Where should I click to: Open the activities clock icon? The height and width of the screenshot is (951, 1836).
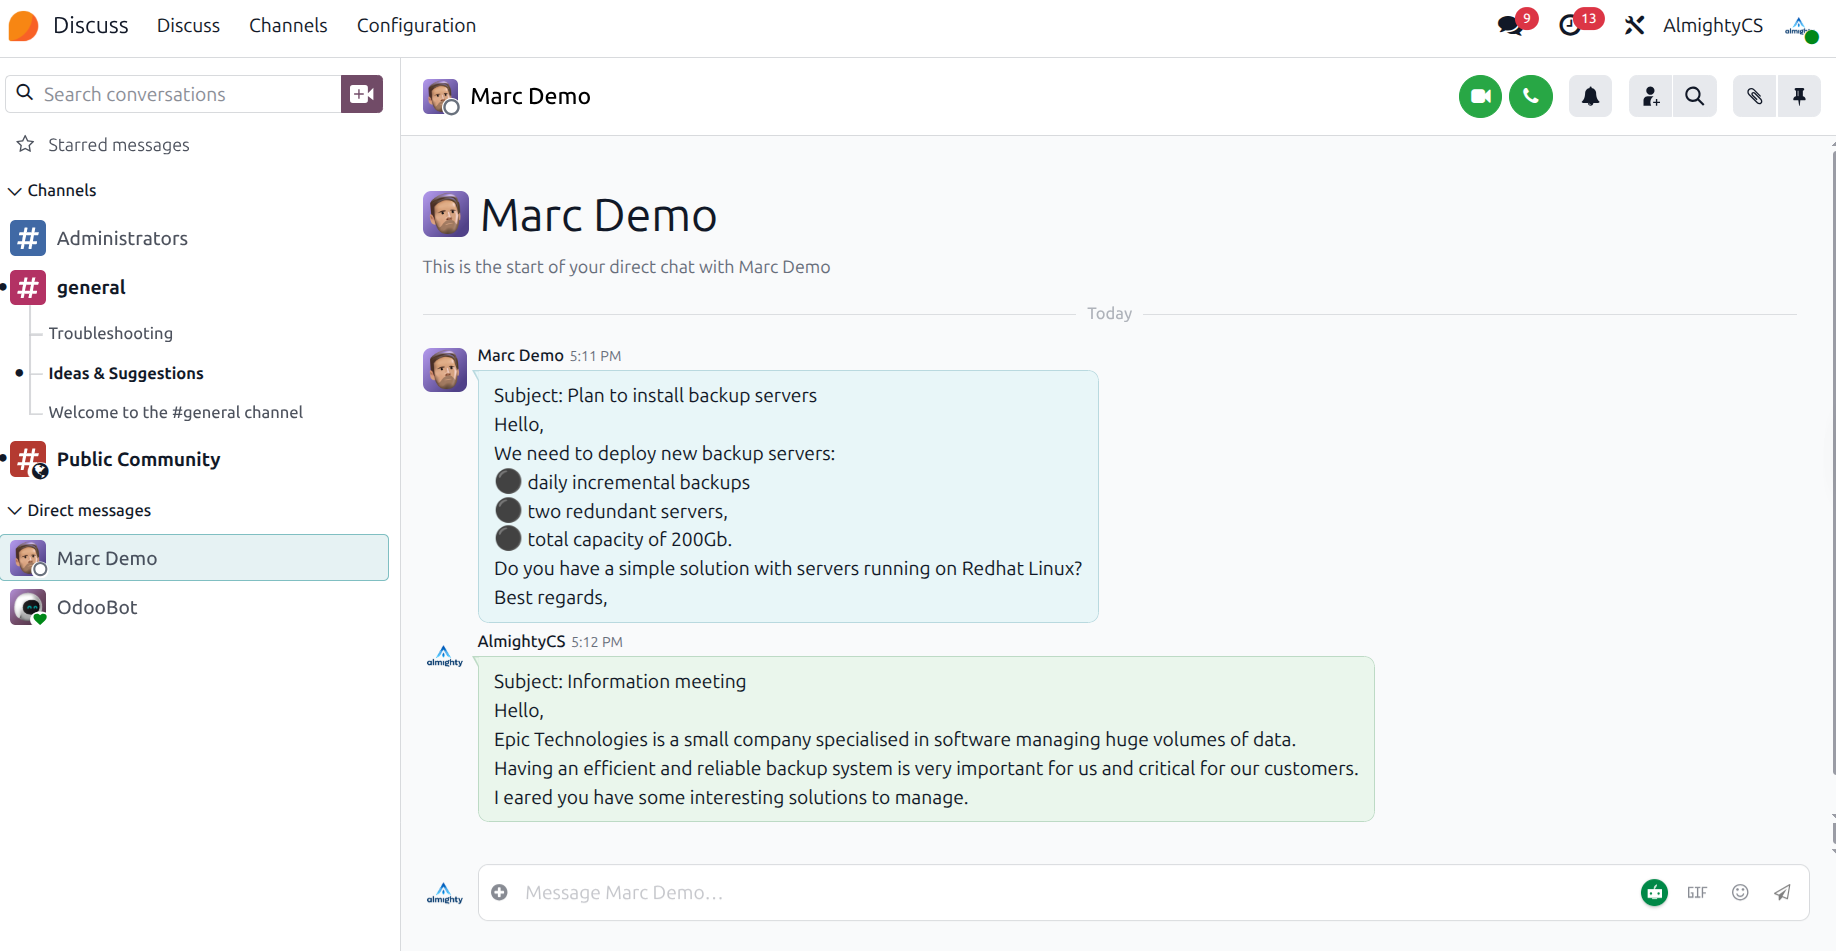coord(1571,25)
